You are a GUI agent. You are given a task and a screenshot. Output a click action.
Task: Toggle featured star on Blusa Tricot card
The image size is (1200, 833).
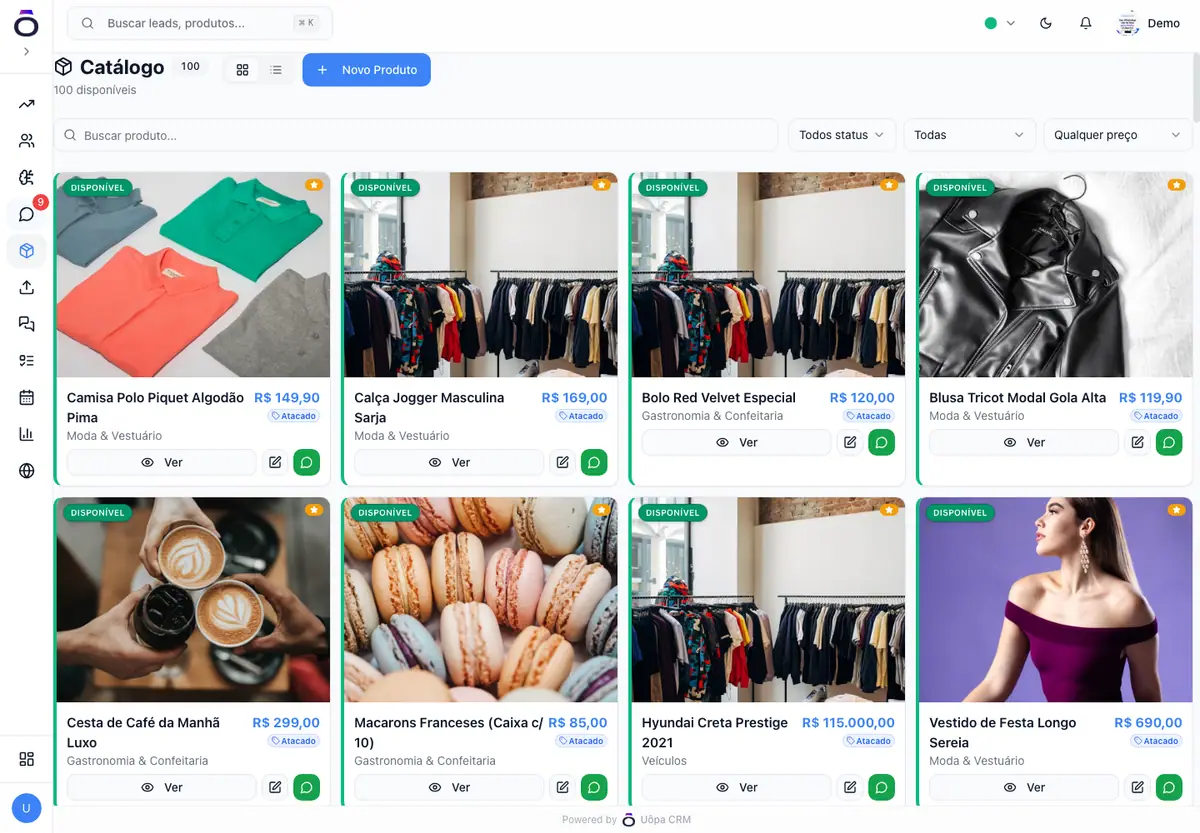(1176, 185)
